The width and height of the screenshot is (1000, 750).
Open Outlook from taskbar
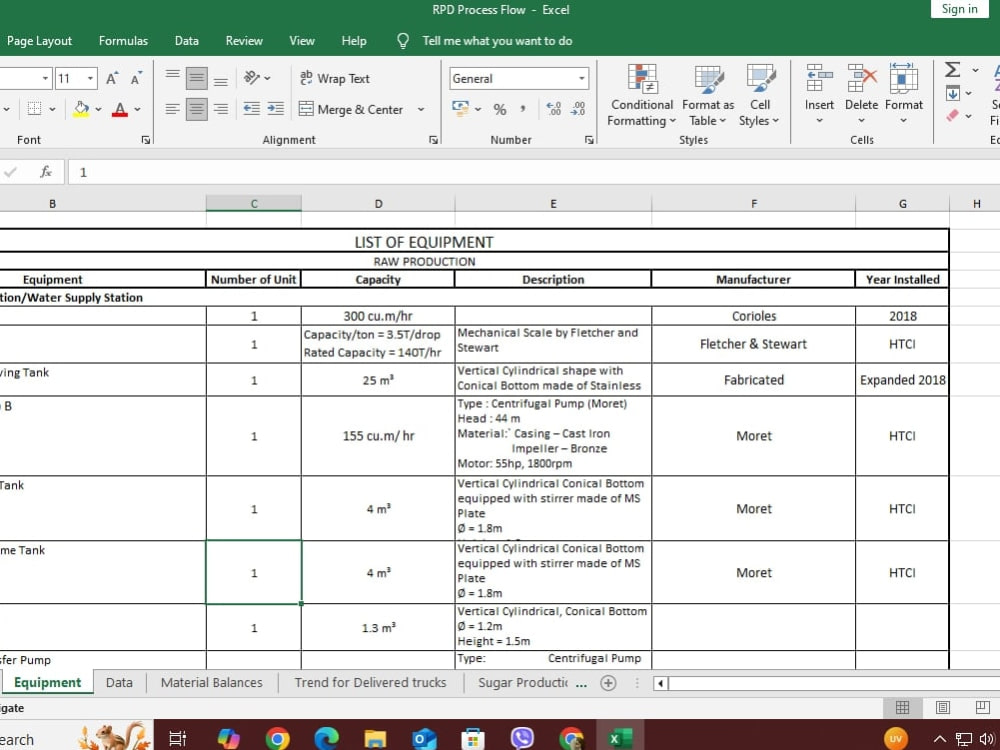(x=423, y=739)
